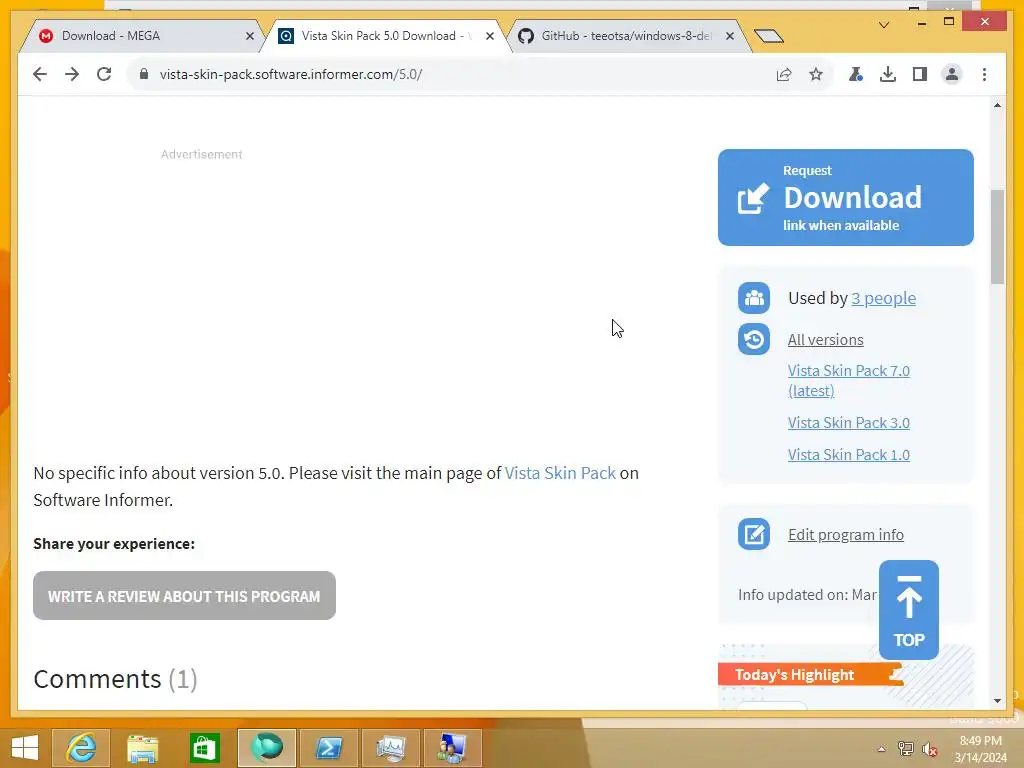Bookmark this page with the star
1024x768 pixels.
tap(816, 74)
